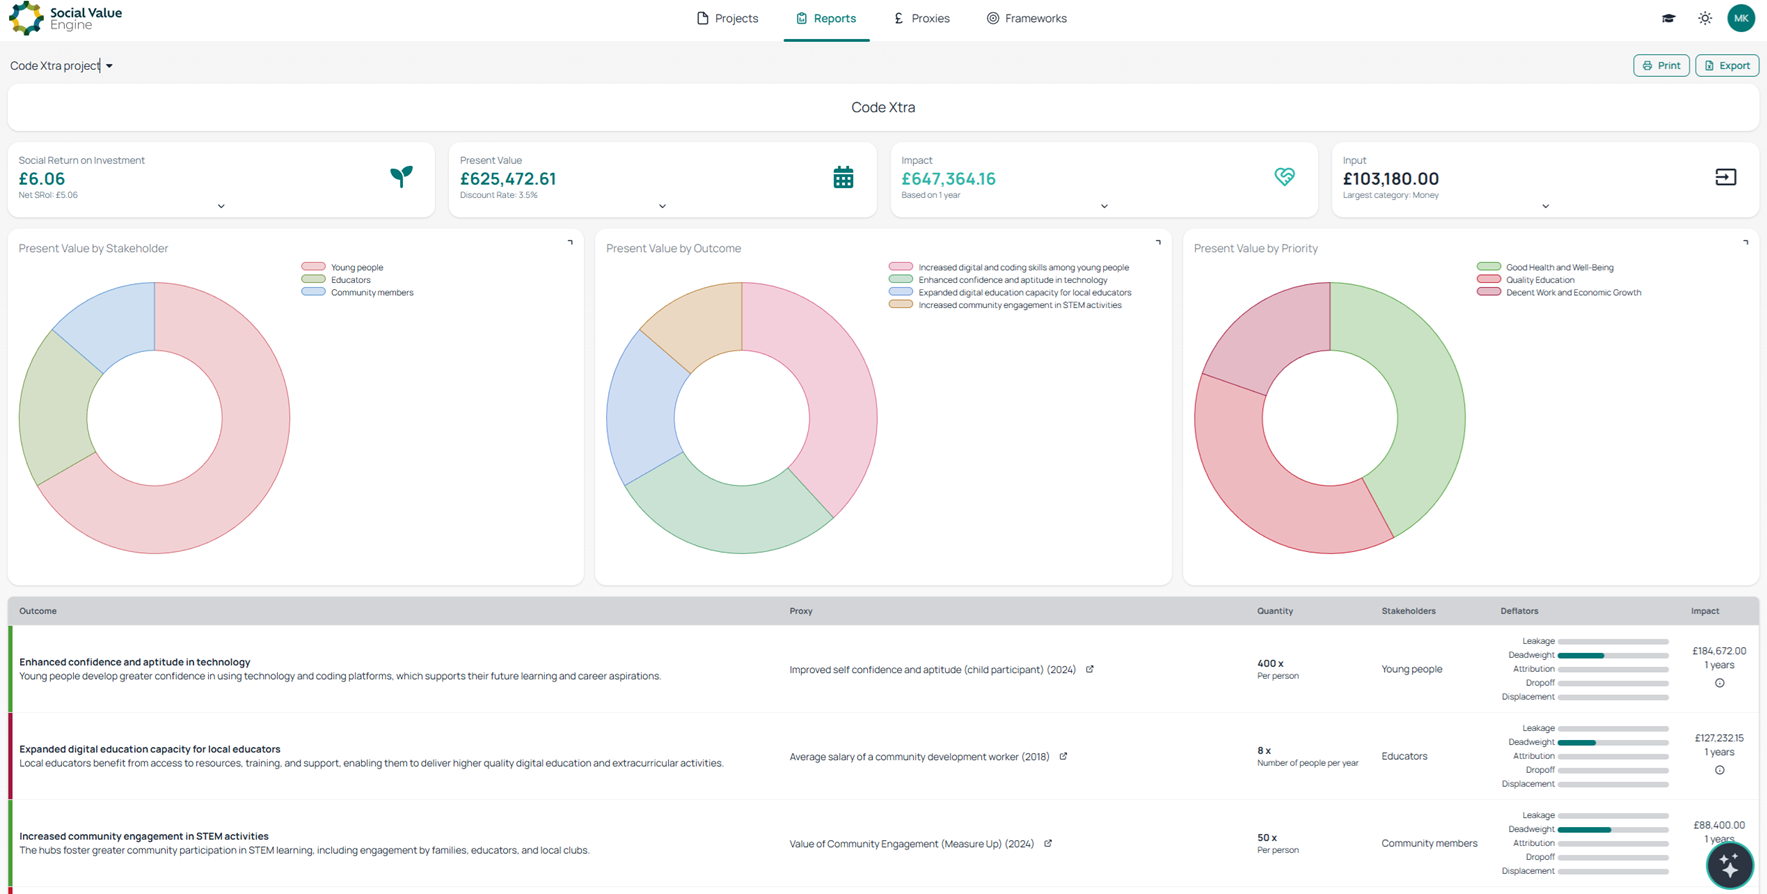The width and height of the screenshot is (1767, 894).
Task: Click the Deadweight bar for community engagement row
Action: point(1613,829)
